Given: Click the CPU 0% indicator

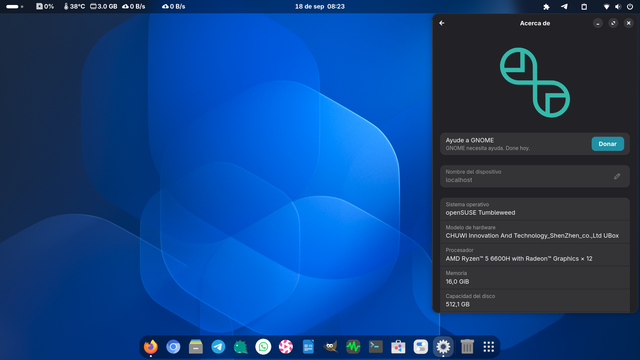Looking at the screenshot, I should tap(45, 7).
